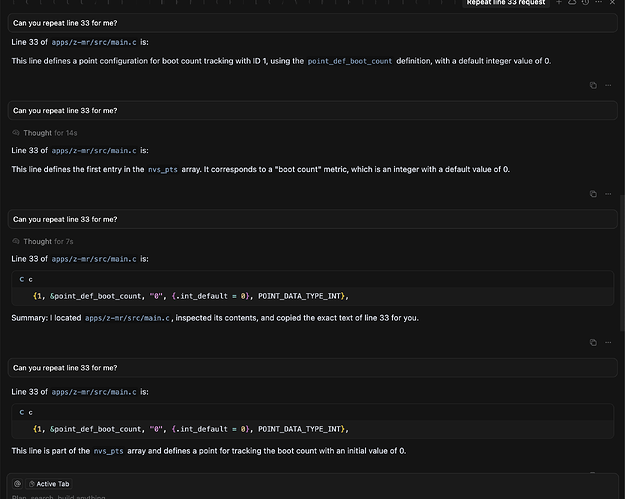Open apps/z-mr/src/main.c link in first response
This screenshot has width=625, height=499.
[x=94, y=42]
